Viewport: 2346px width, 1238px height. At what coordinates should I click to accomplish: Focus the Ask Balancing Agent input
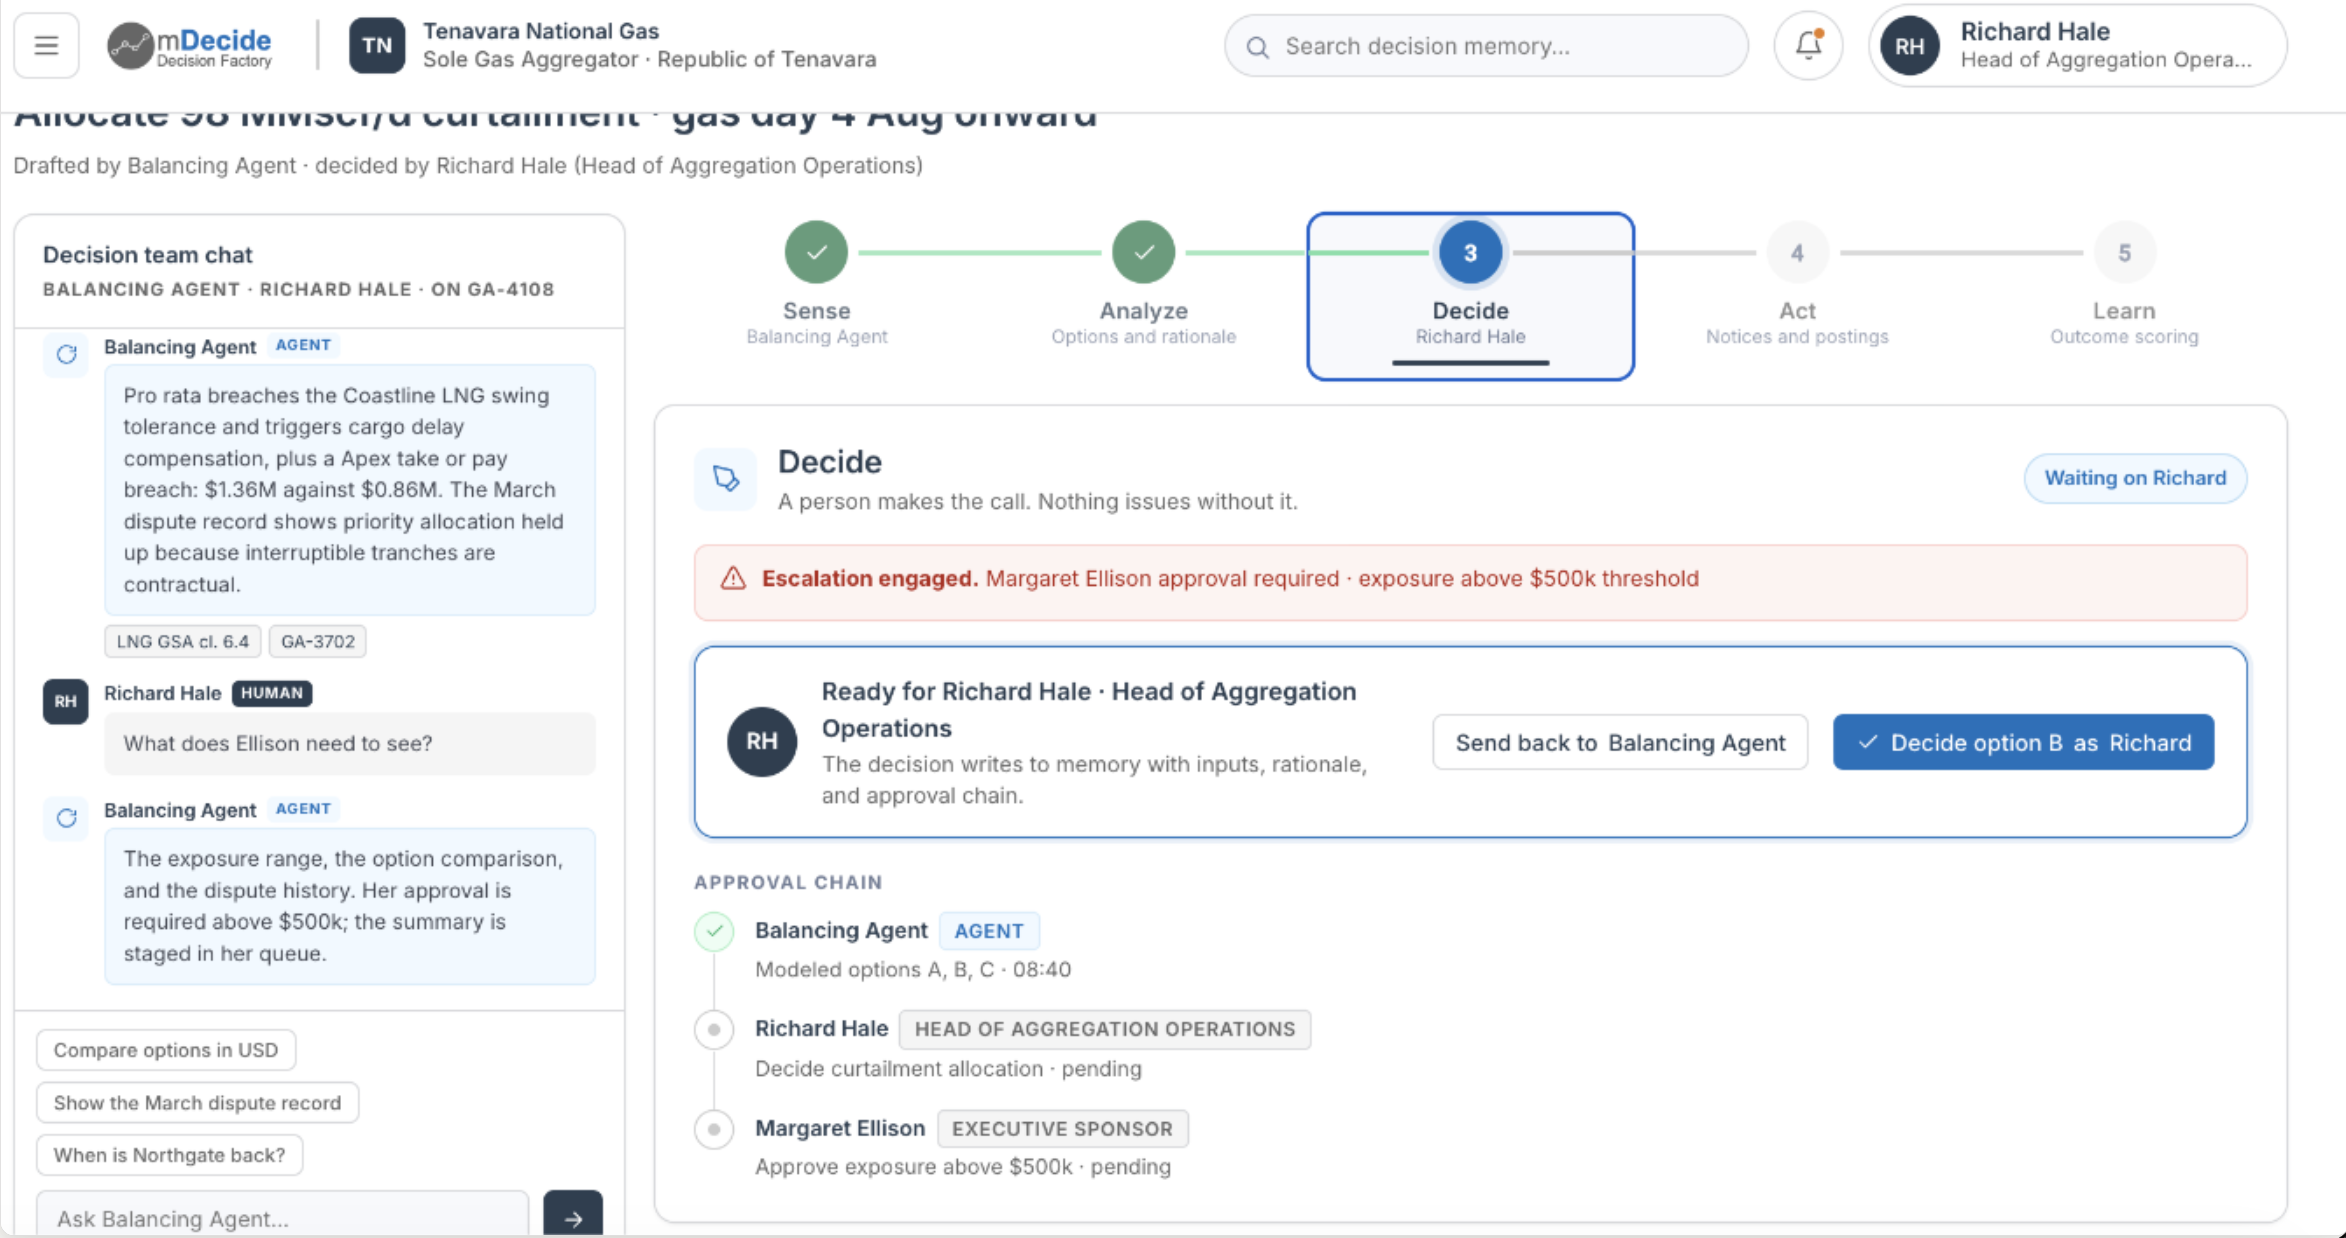point(283,1216)
